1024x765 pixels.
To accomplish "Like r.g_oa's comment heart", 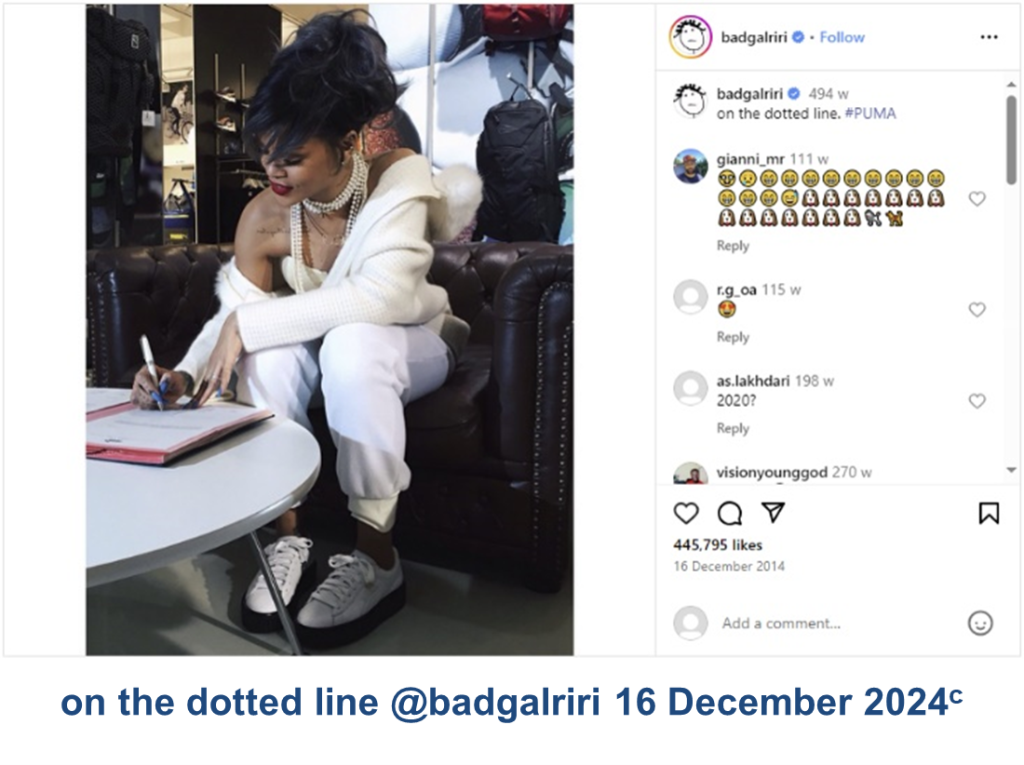I will click(x=976, y=310).
